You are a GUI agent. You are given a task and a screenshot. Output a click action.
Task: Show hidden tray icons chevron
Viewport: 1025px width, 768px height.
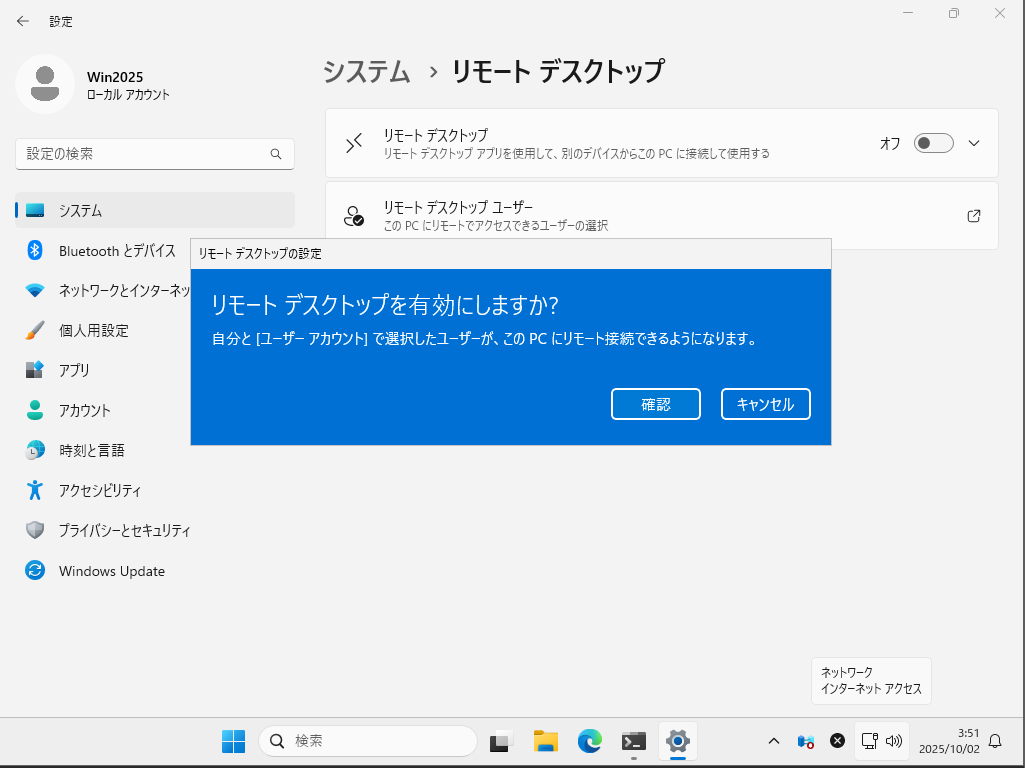coord(773,741)
